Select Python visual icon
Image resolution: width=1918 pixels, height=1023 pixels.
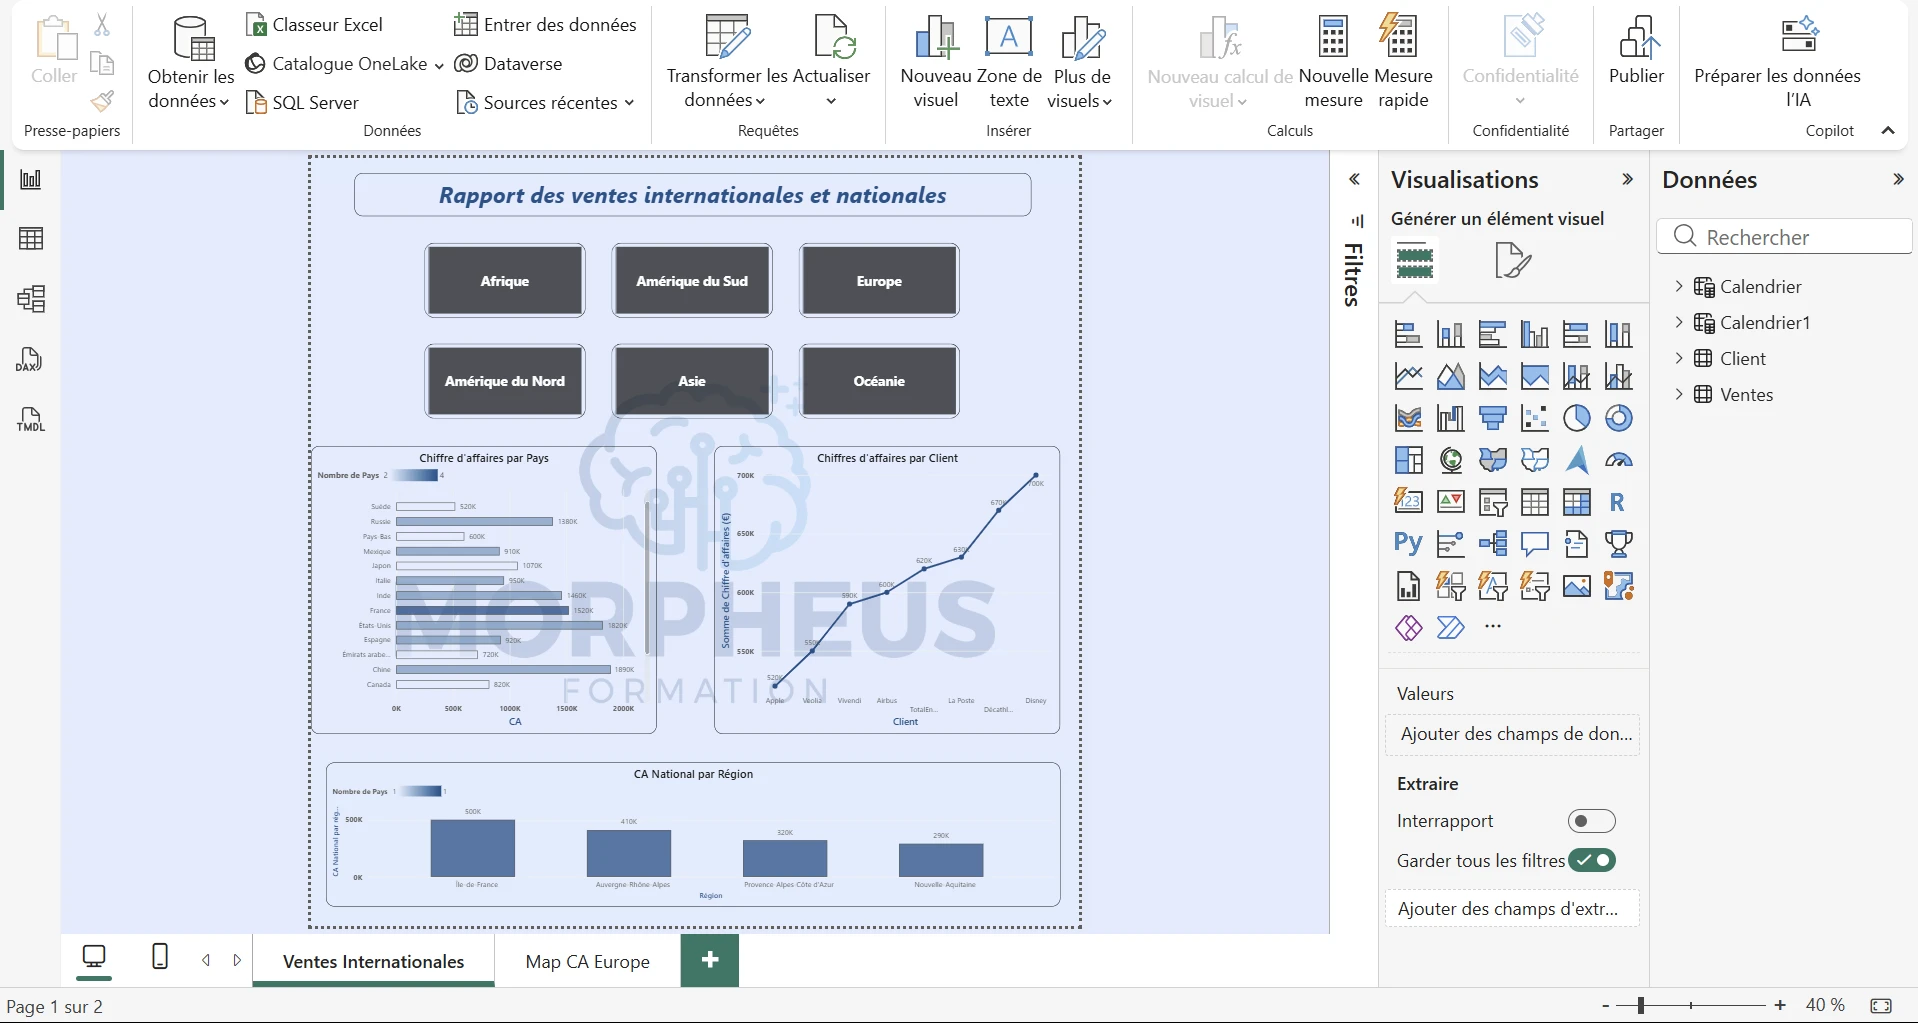1408,544
